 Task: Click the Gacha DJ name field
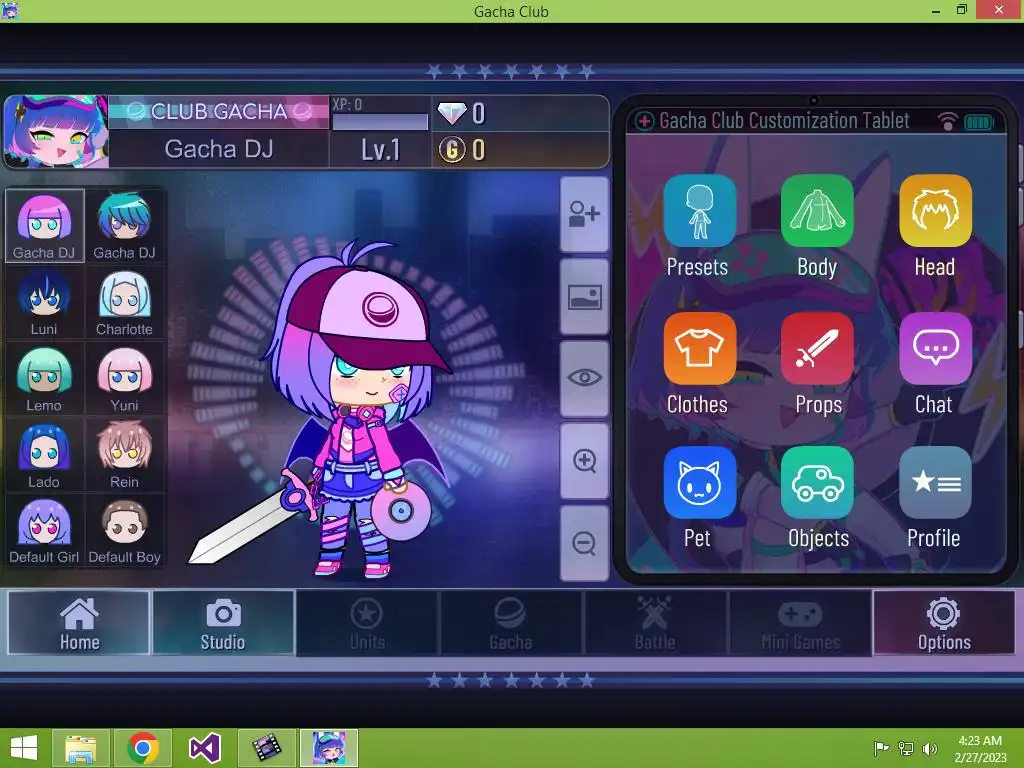click(219, 150)
